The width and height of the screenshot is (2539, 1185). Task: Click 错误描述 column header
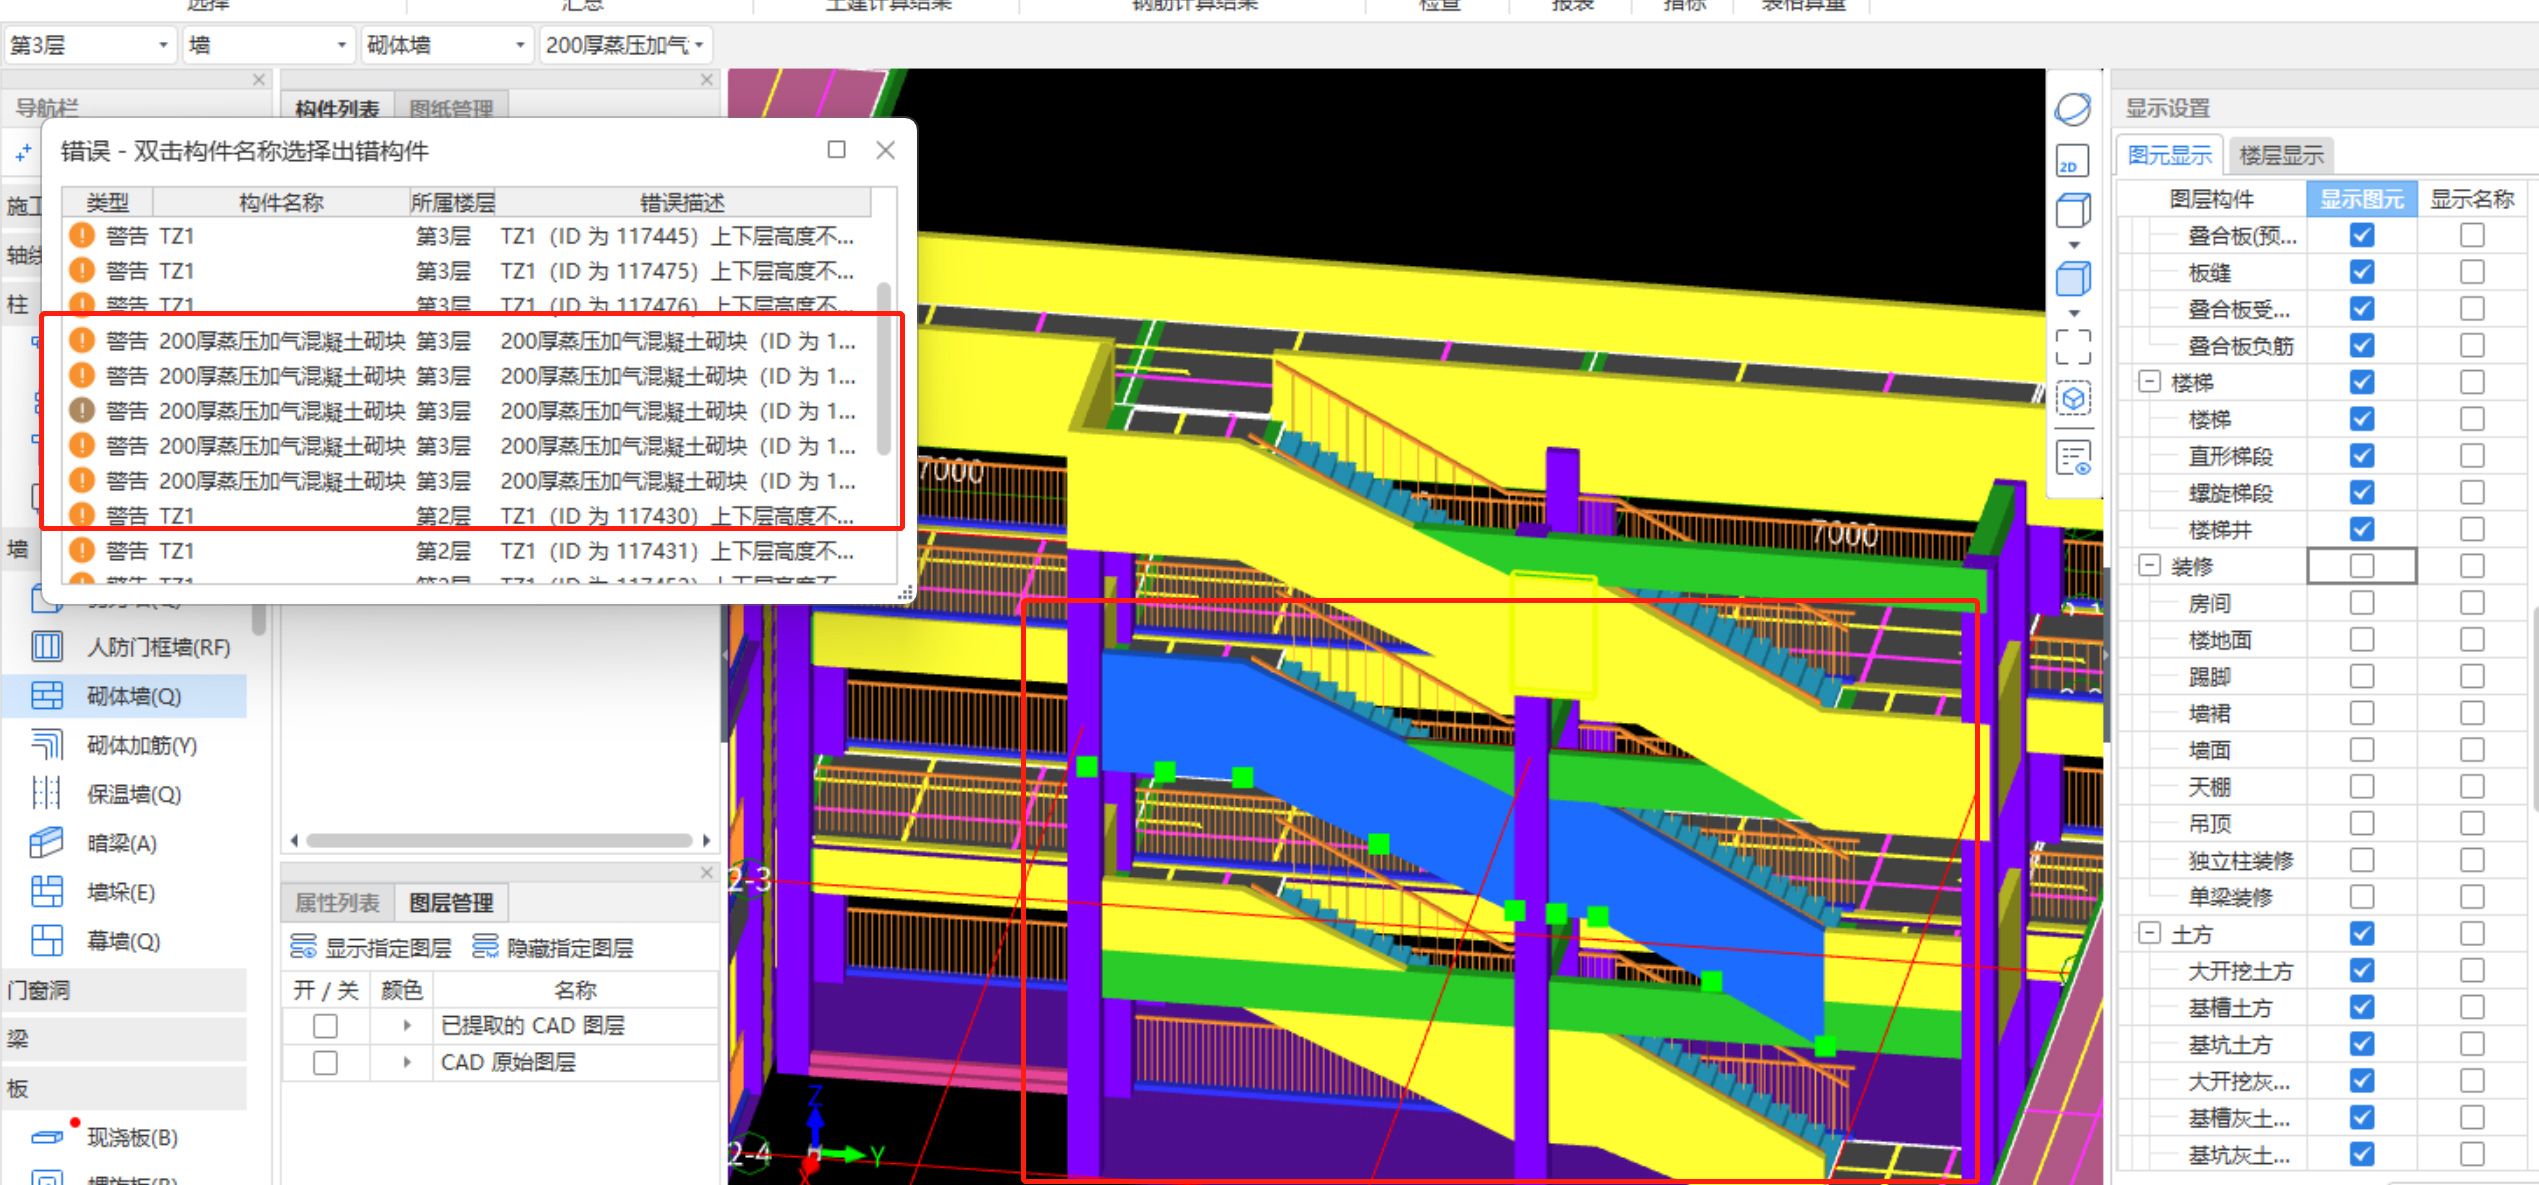683,202
